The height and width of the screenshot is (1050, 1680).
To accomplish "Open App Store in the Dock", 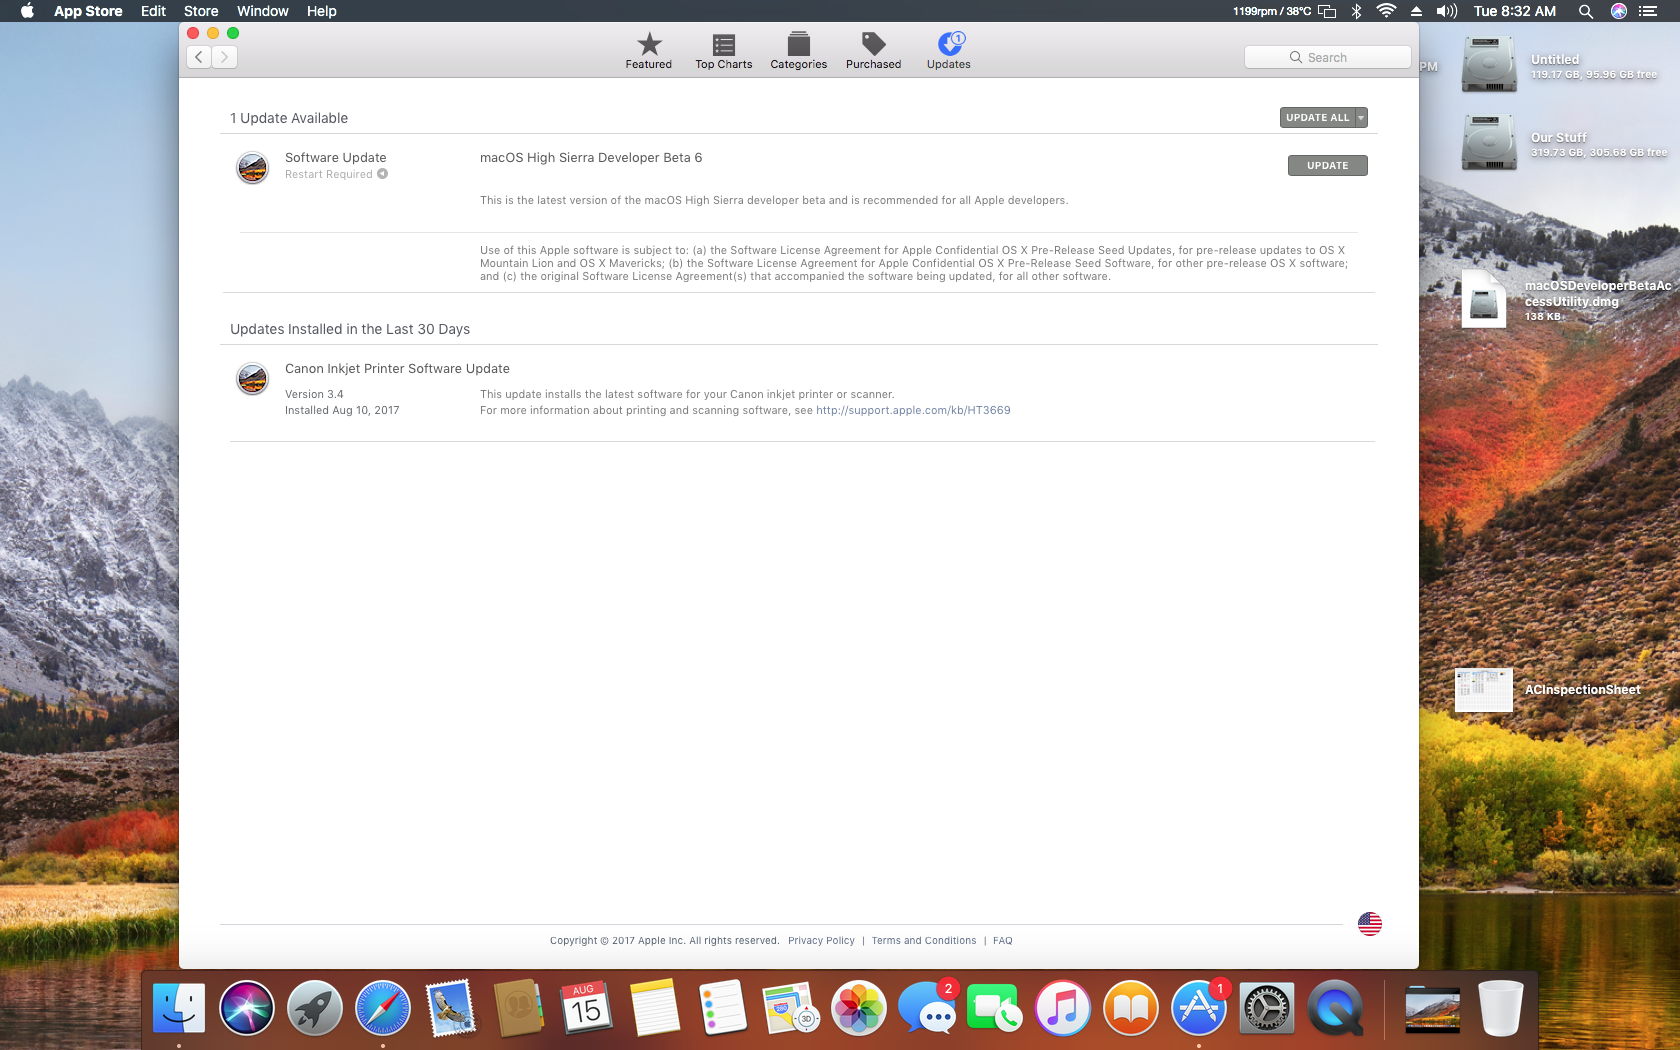I will pos(1199,1007).
